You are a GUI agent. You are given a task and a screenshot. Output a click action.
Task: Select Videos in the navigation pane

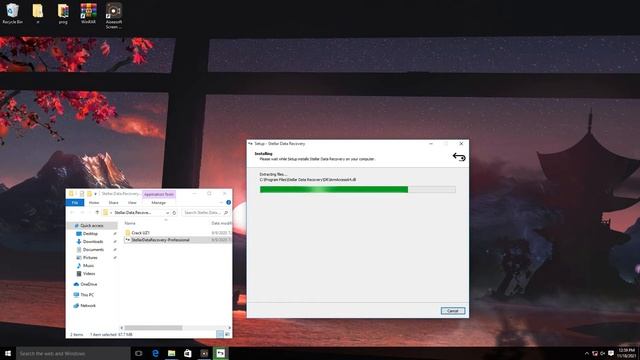click(x=89, y=273)
